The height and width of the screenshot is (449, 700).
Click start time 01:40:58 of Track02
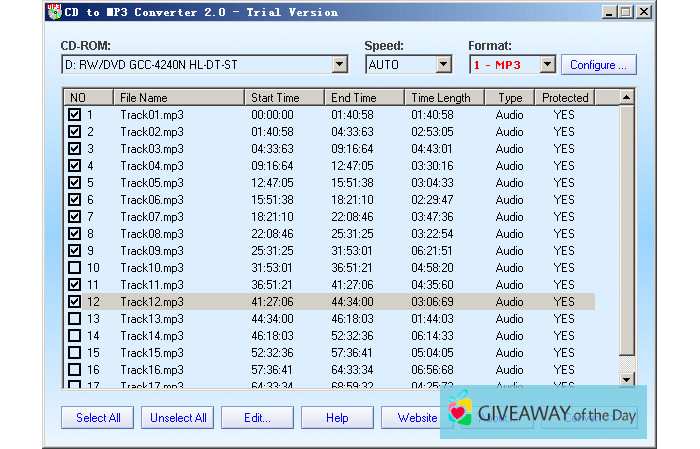pyautogui.click(x=272, y=132)
